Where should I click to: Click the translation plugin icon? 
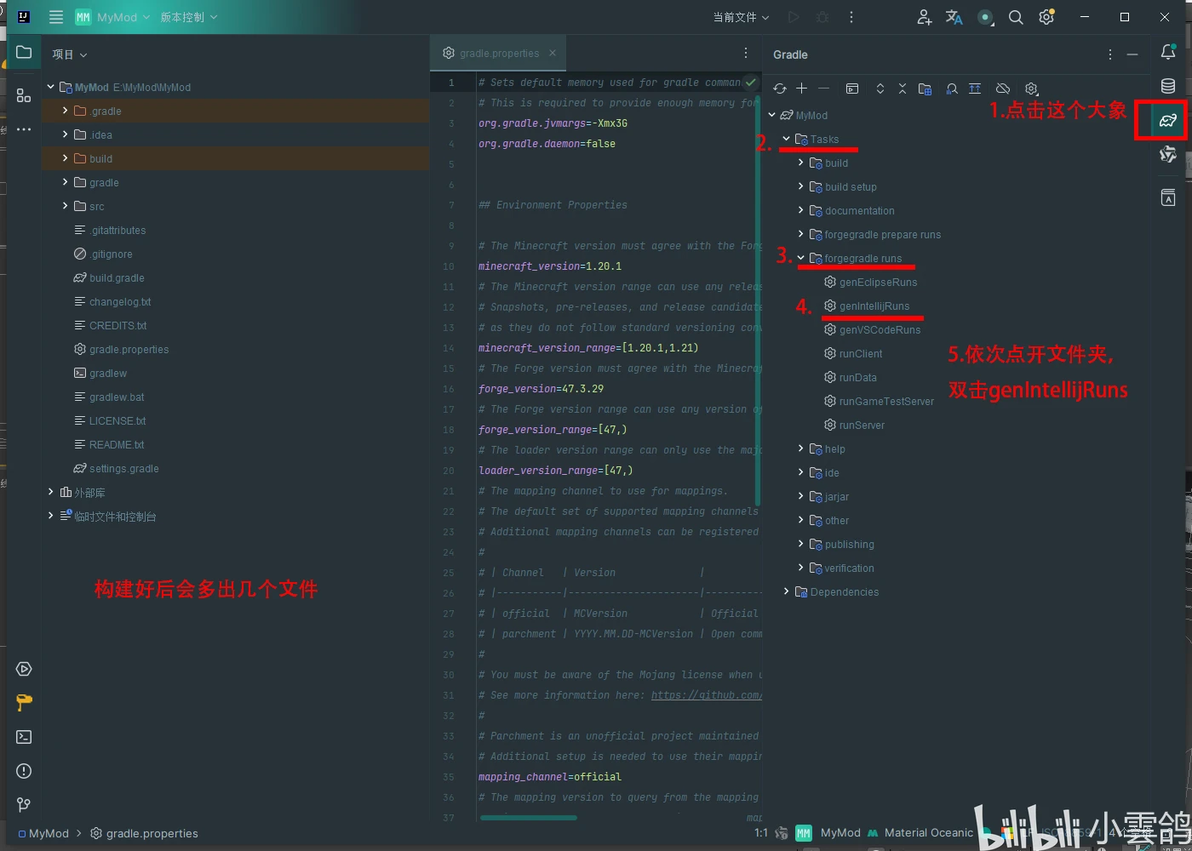[x=954, y=17]
